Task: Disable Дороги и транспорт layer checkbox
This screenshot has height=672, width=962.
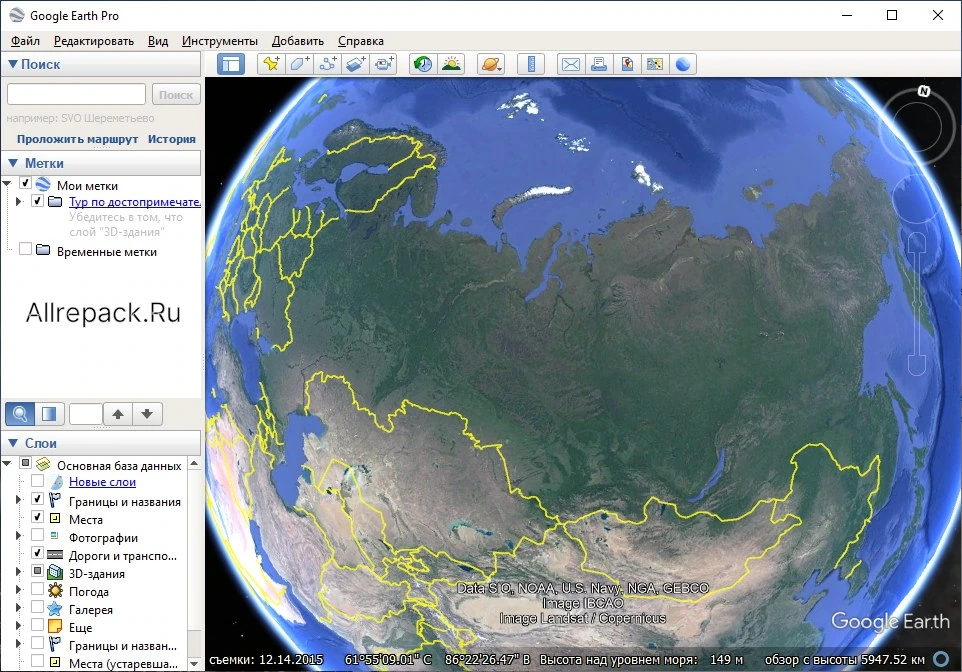Action: coord(37,553)
